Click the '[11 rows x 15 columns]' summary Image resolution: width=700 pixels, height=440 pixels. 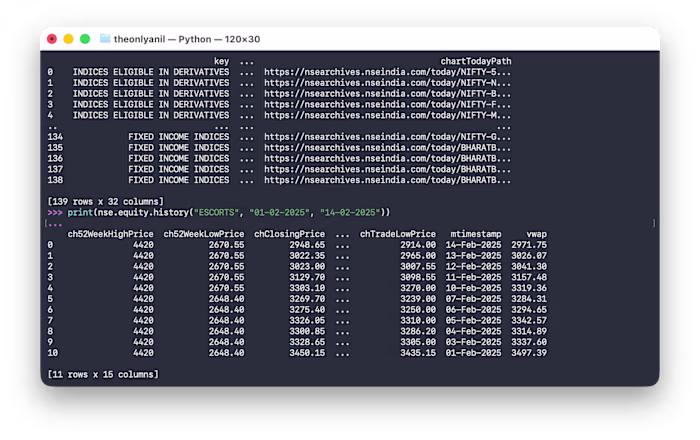(103, 374)
